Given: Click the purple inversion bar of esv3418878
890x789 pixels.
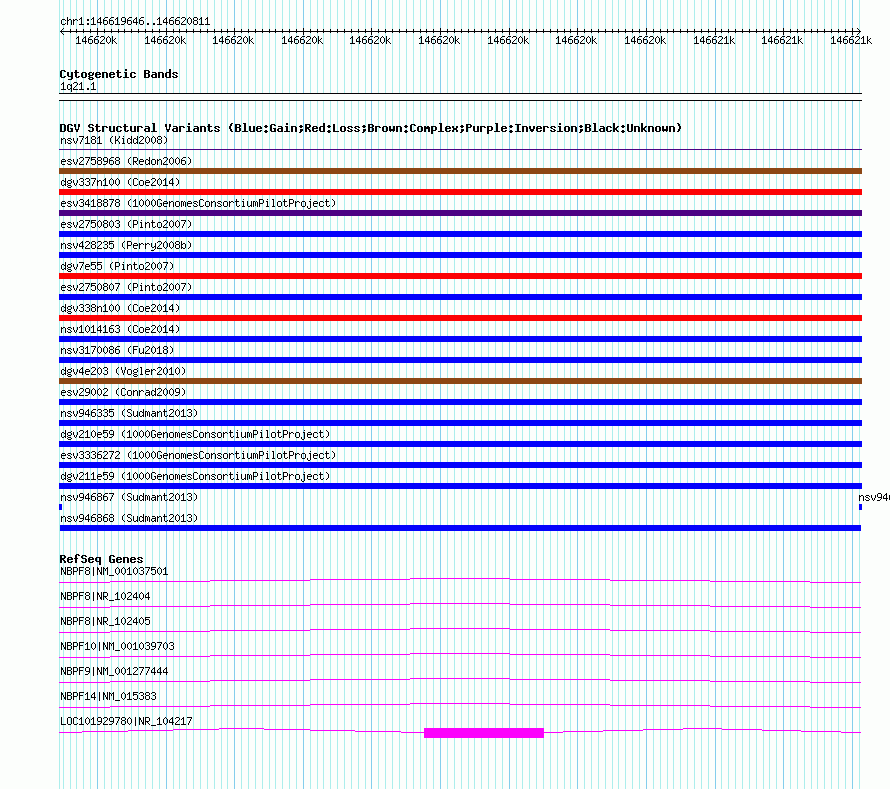Looking at the screenshot, I should (x=460, y=213).
